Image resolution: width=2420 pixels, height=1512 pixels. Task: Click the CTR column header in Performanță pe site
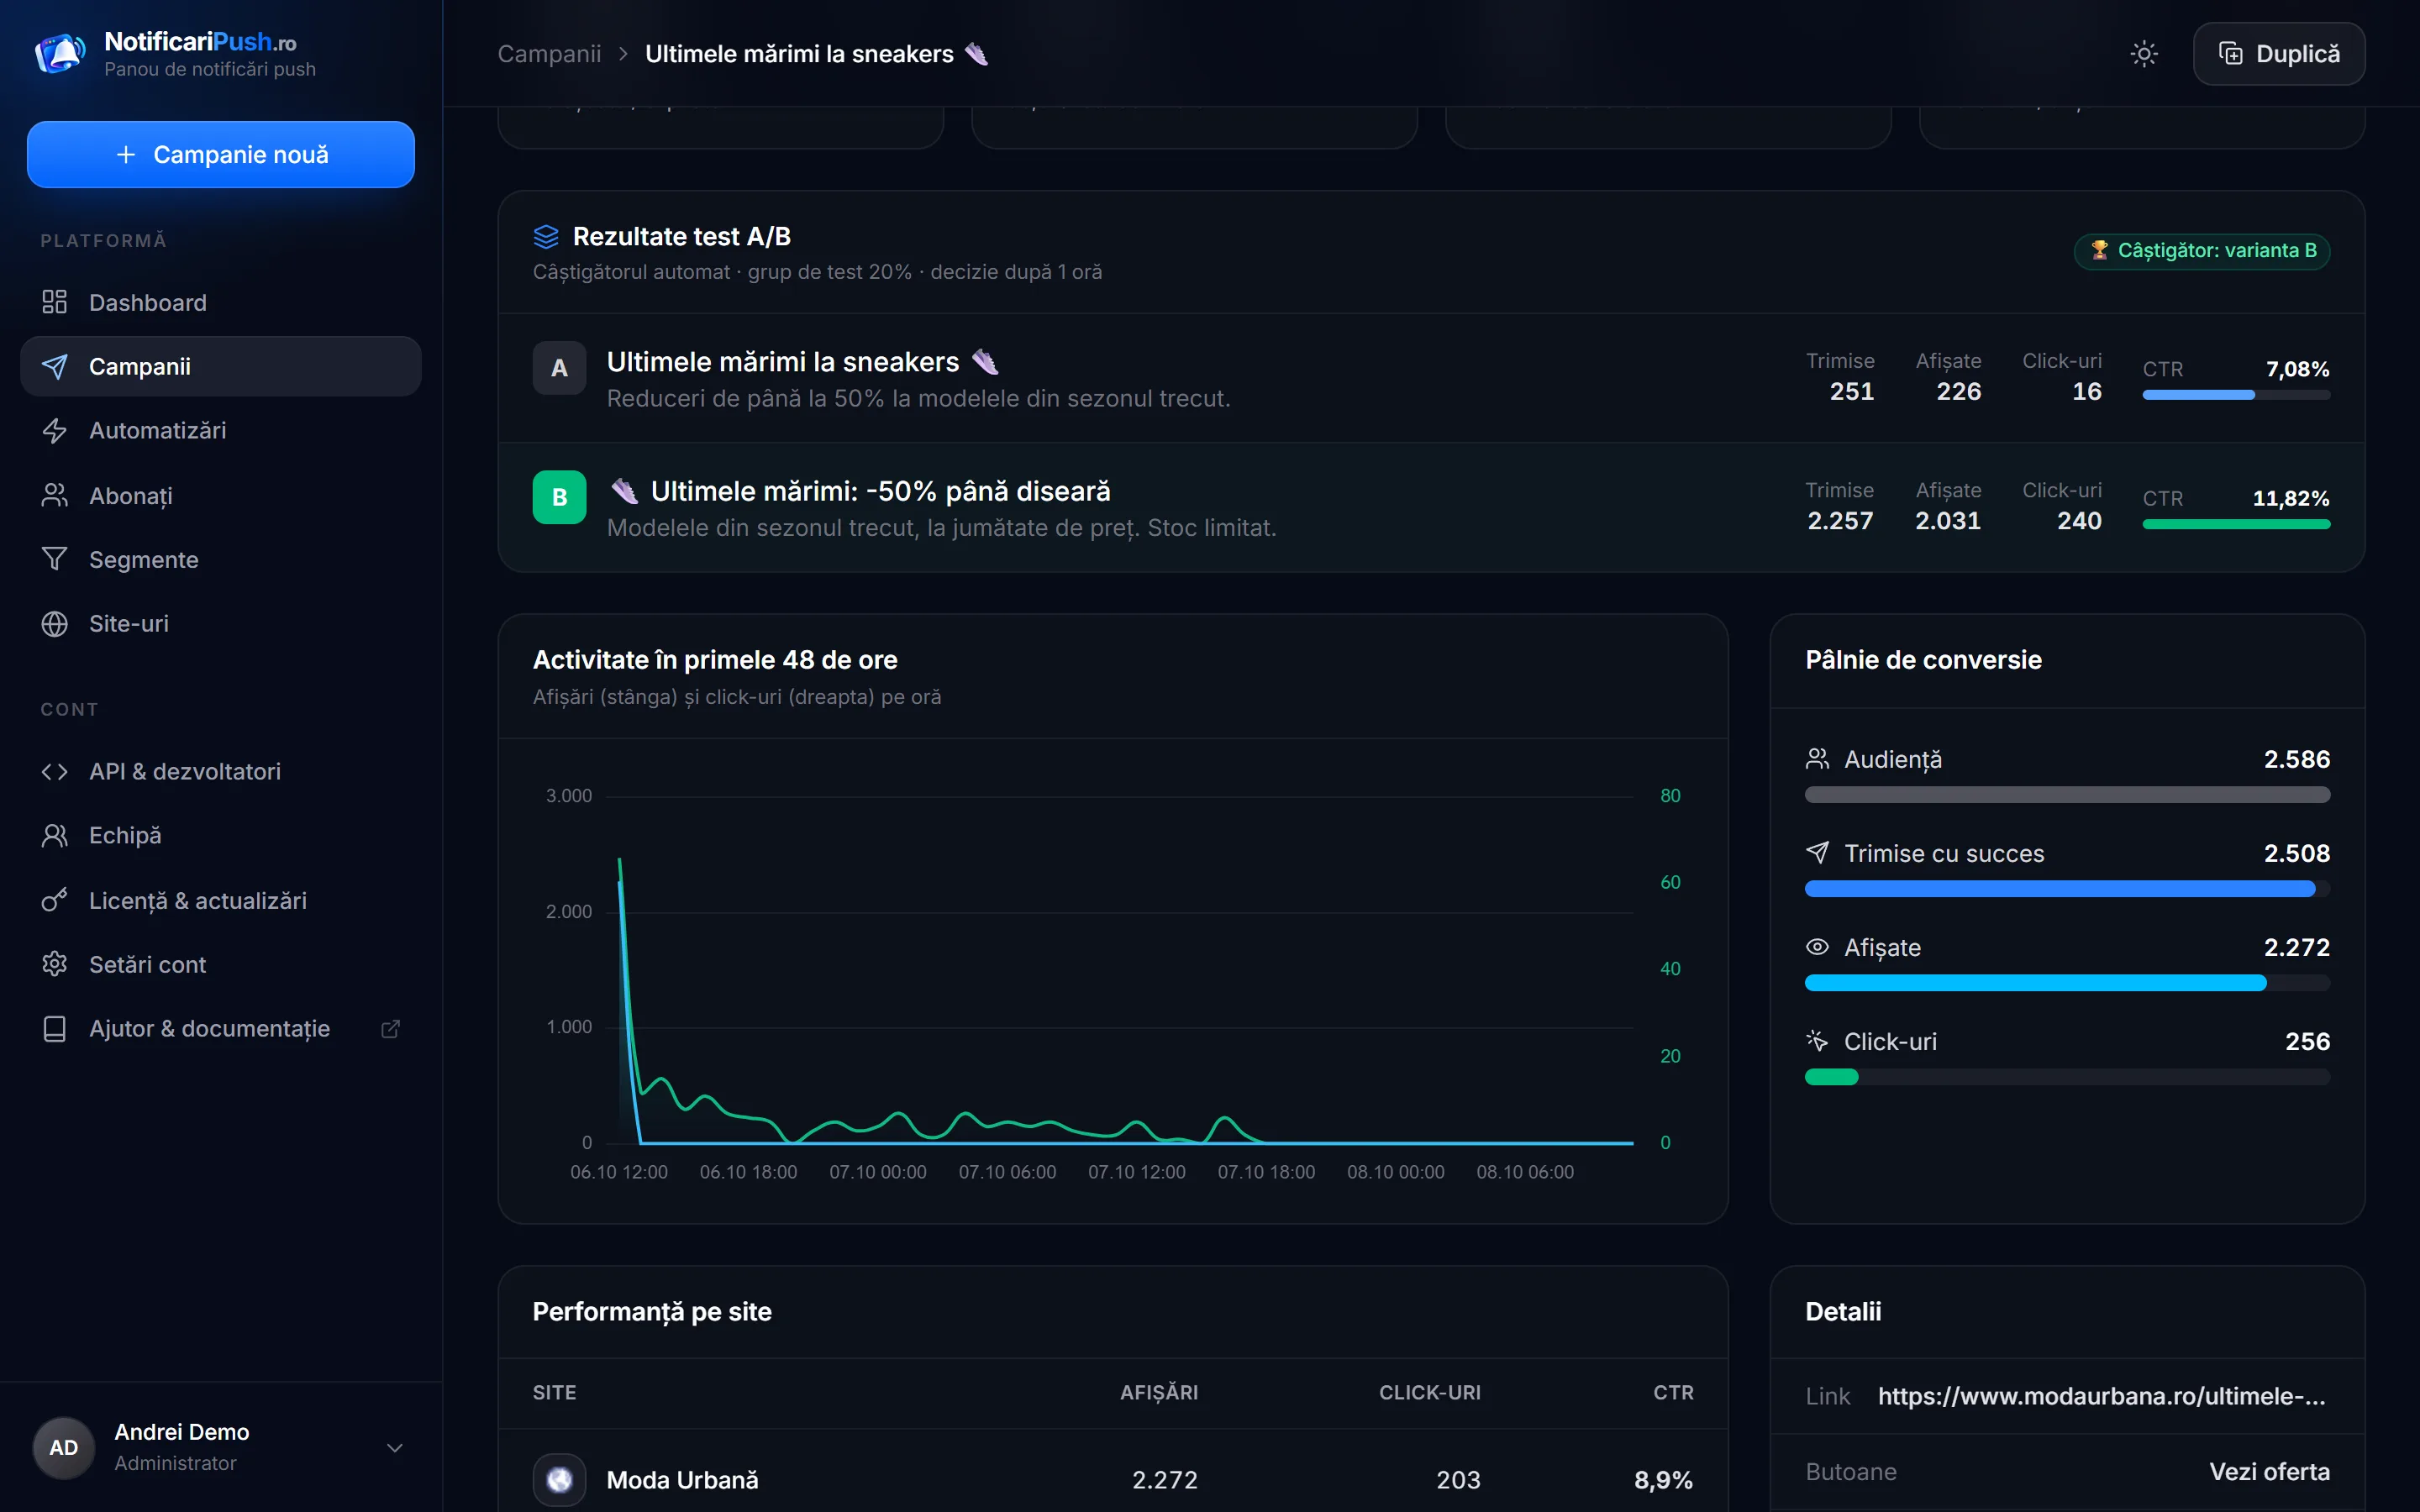[1673, 1393]
